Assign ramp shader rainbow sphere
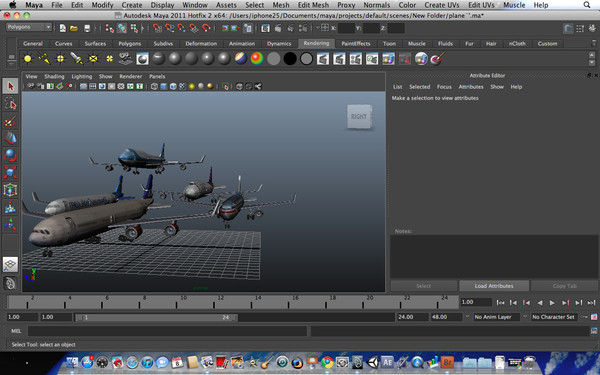The image size is (600, 375). (x=257, y=59)
